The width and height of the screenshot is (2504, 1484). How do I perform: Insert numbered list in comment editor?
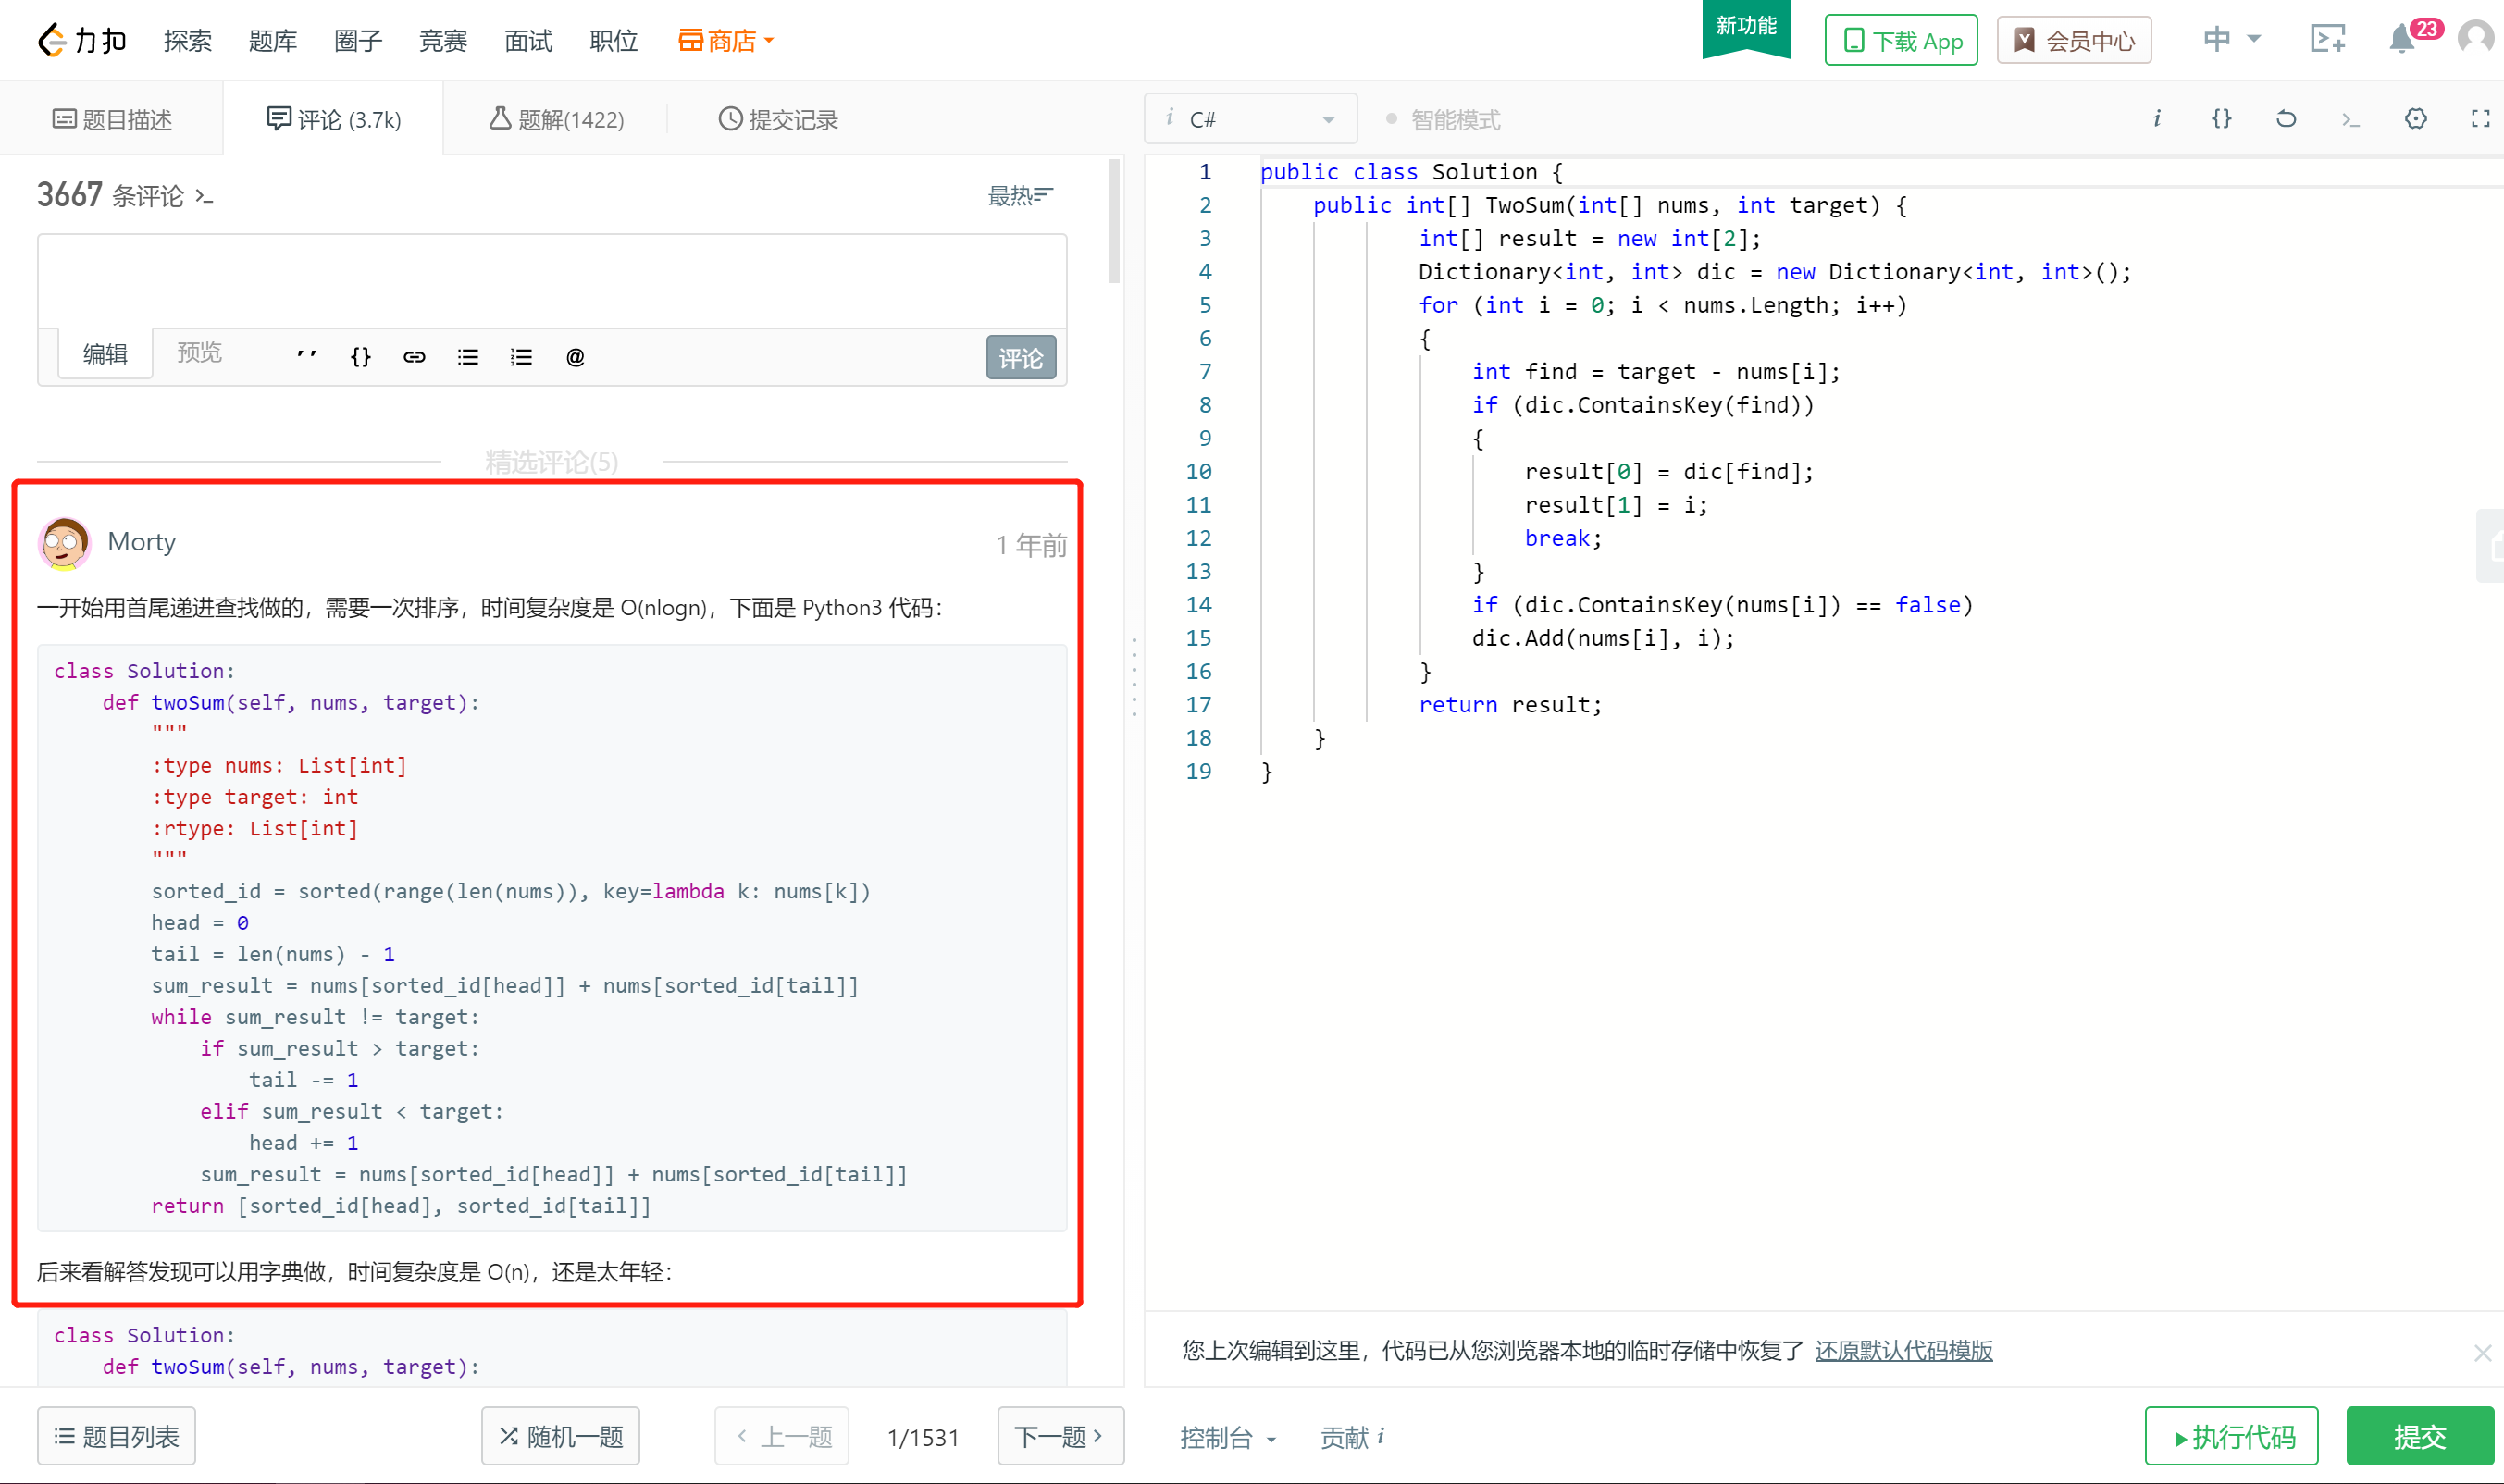point(521,357)
